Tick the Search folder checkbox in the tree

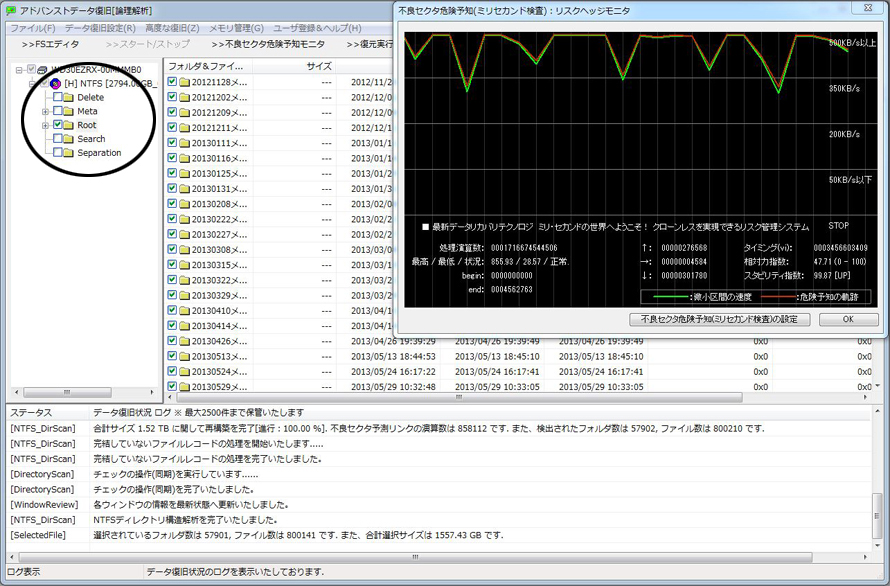[x=58, y=139]
